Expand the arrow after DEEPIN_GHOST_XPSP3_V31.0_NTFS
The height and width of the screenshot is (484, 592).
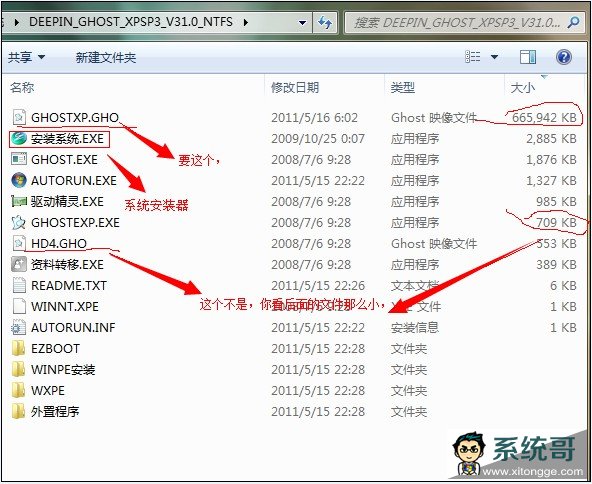[246, 22]
